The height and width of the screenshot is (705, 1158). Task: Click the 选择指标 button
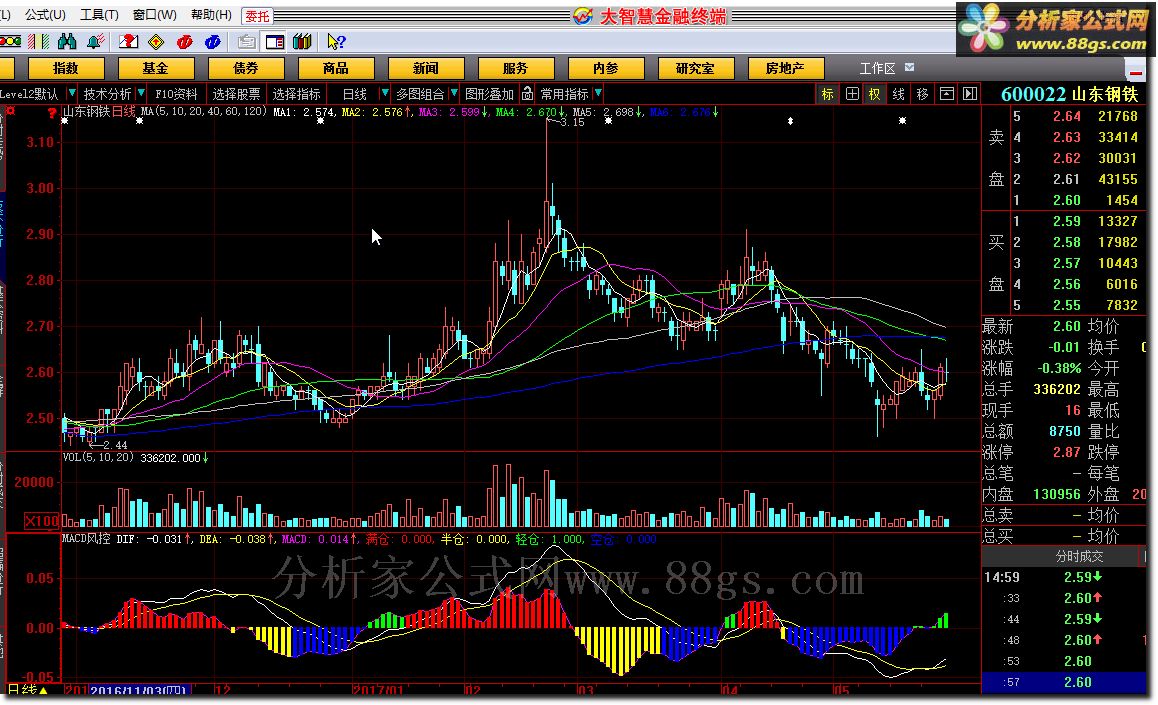click(x=296, y=94)
